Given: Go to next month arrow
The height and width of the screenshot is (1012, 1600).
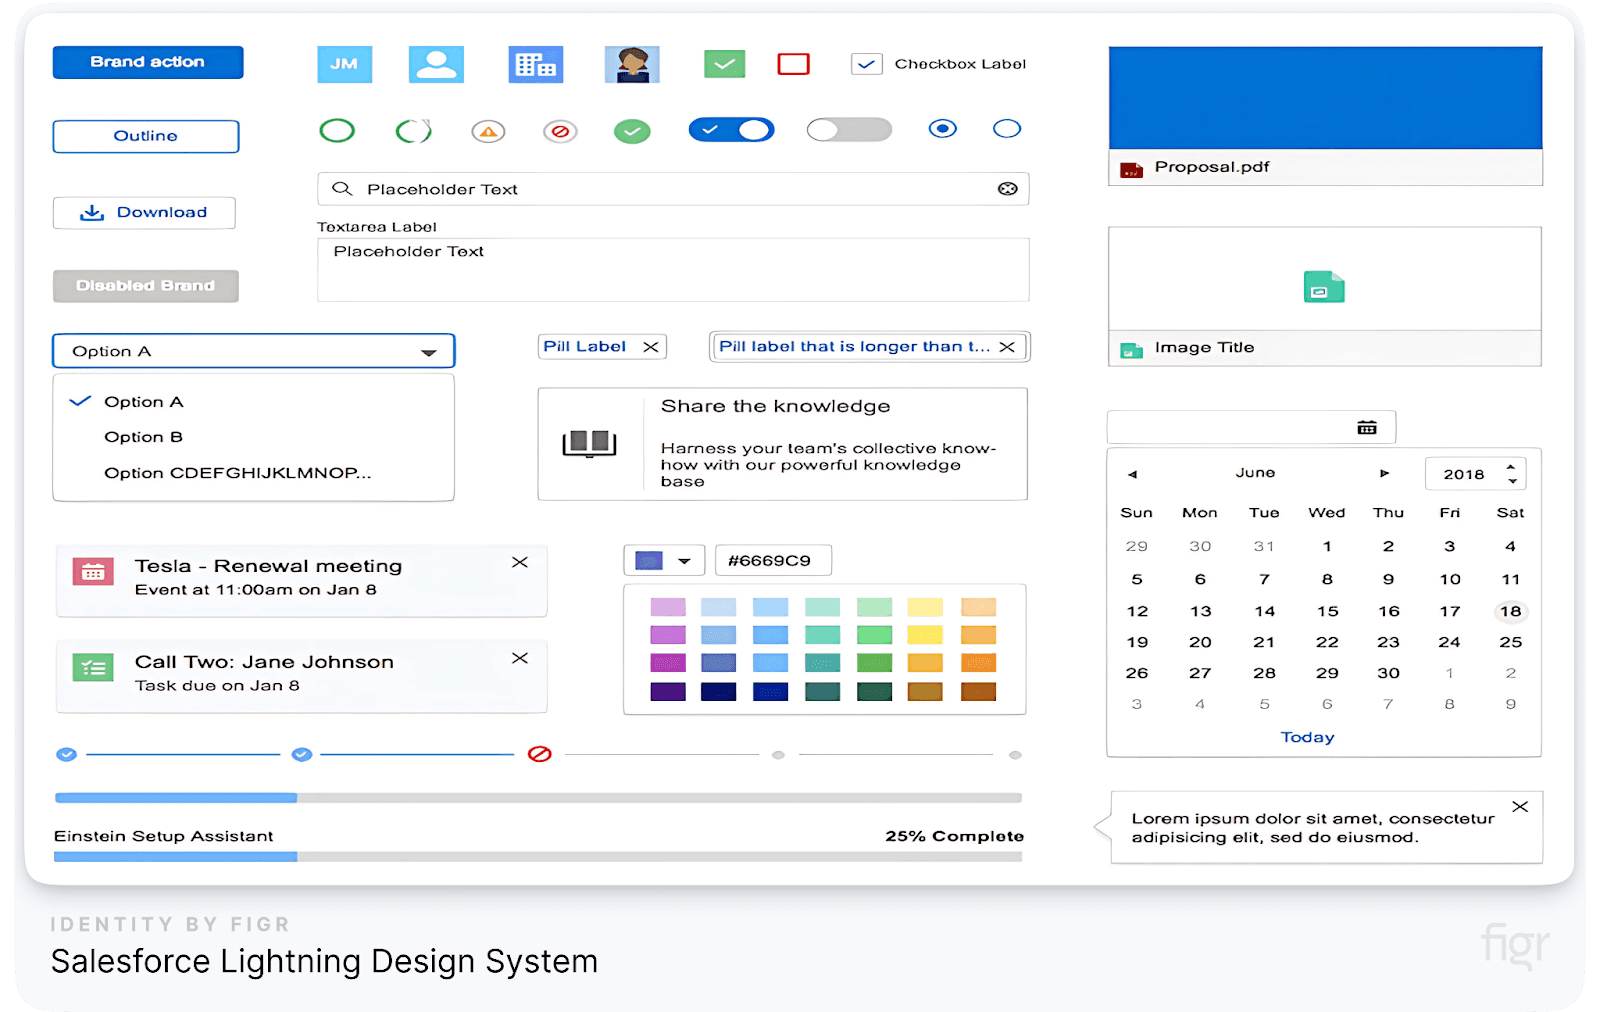Looking at the screenshot, I should point(1385,473).
